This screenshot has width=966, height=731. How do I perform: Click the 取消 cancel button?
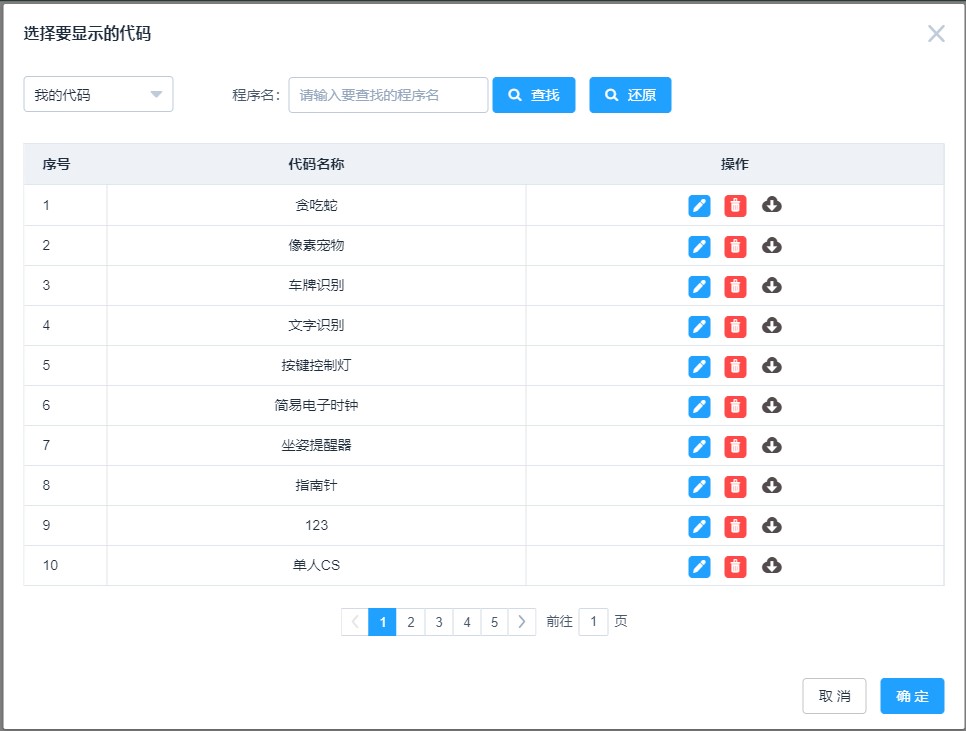[x=834, y=696]
